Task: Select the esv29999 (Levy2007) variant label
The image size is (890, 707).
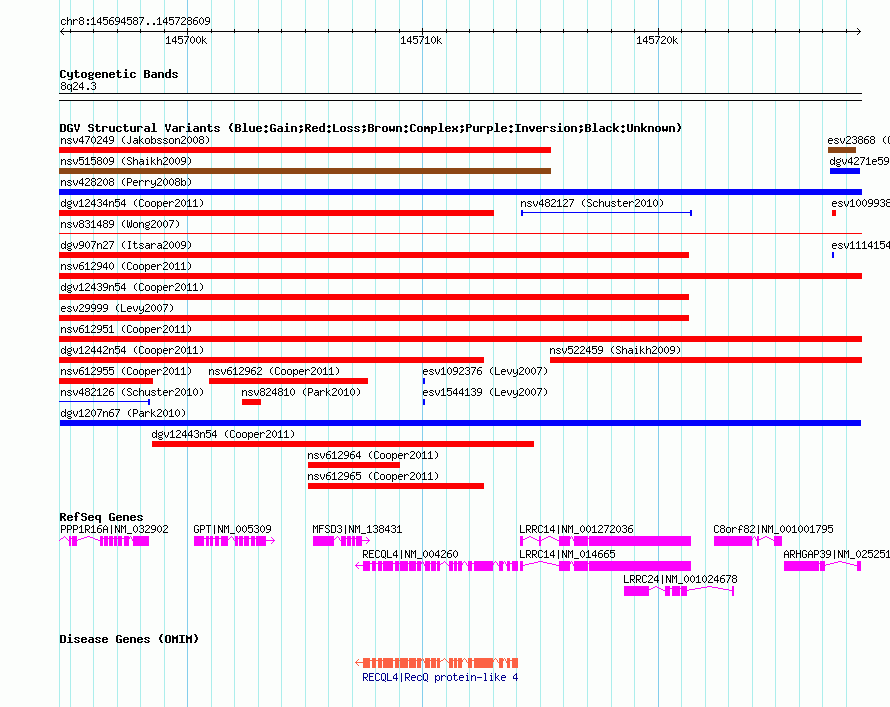Action: tap(117, 308)
